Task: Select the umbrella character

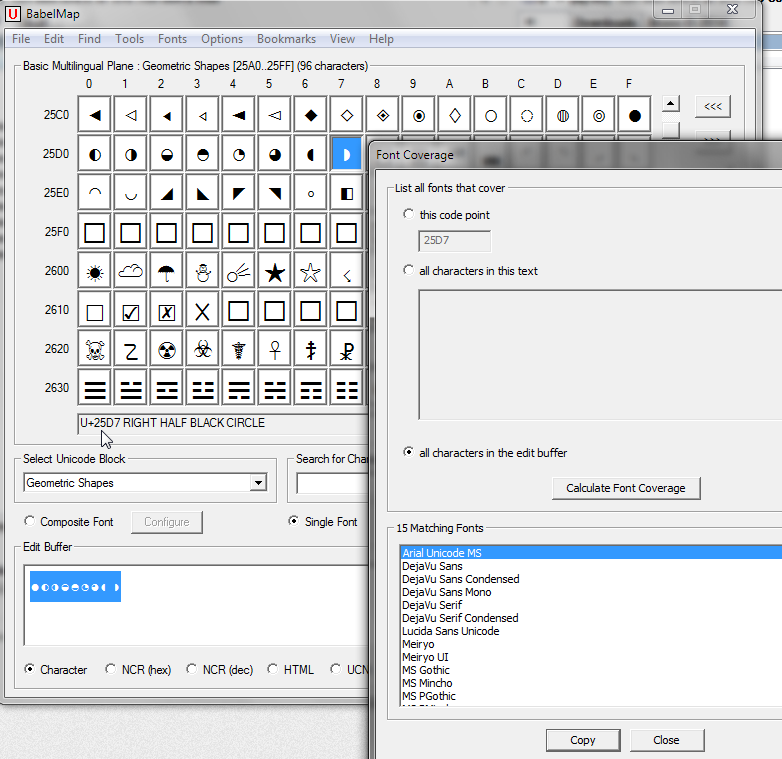Action: [167, 272]
